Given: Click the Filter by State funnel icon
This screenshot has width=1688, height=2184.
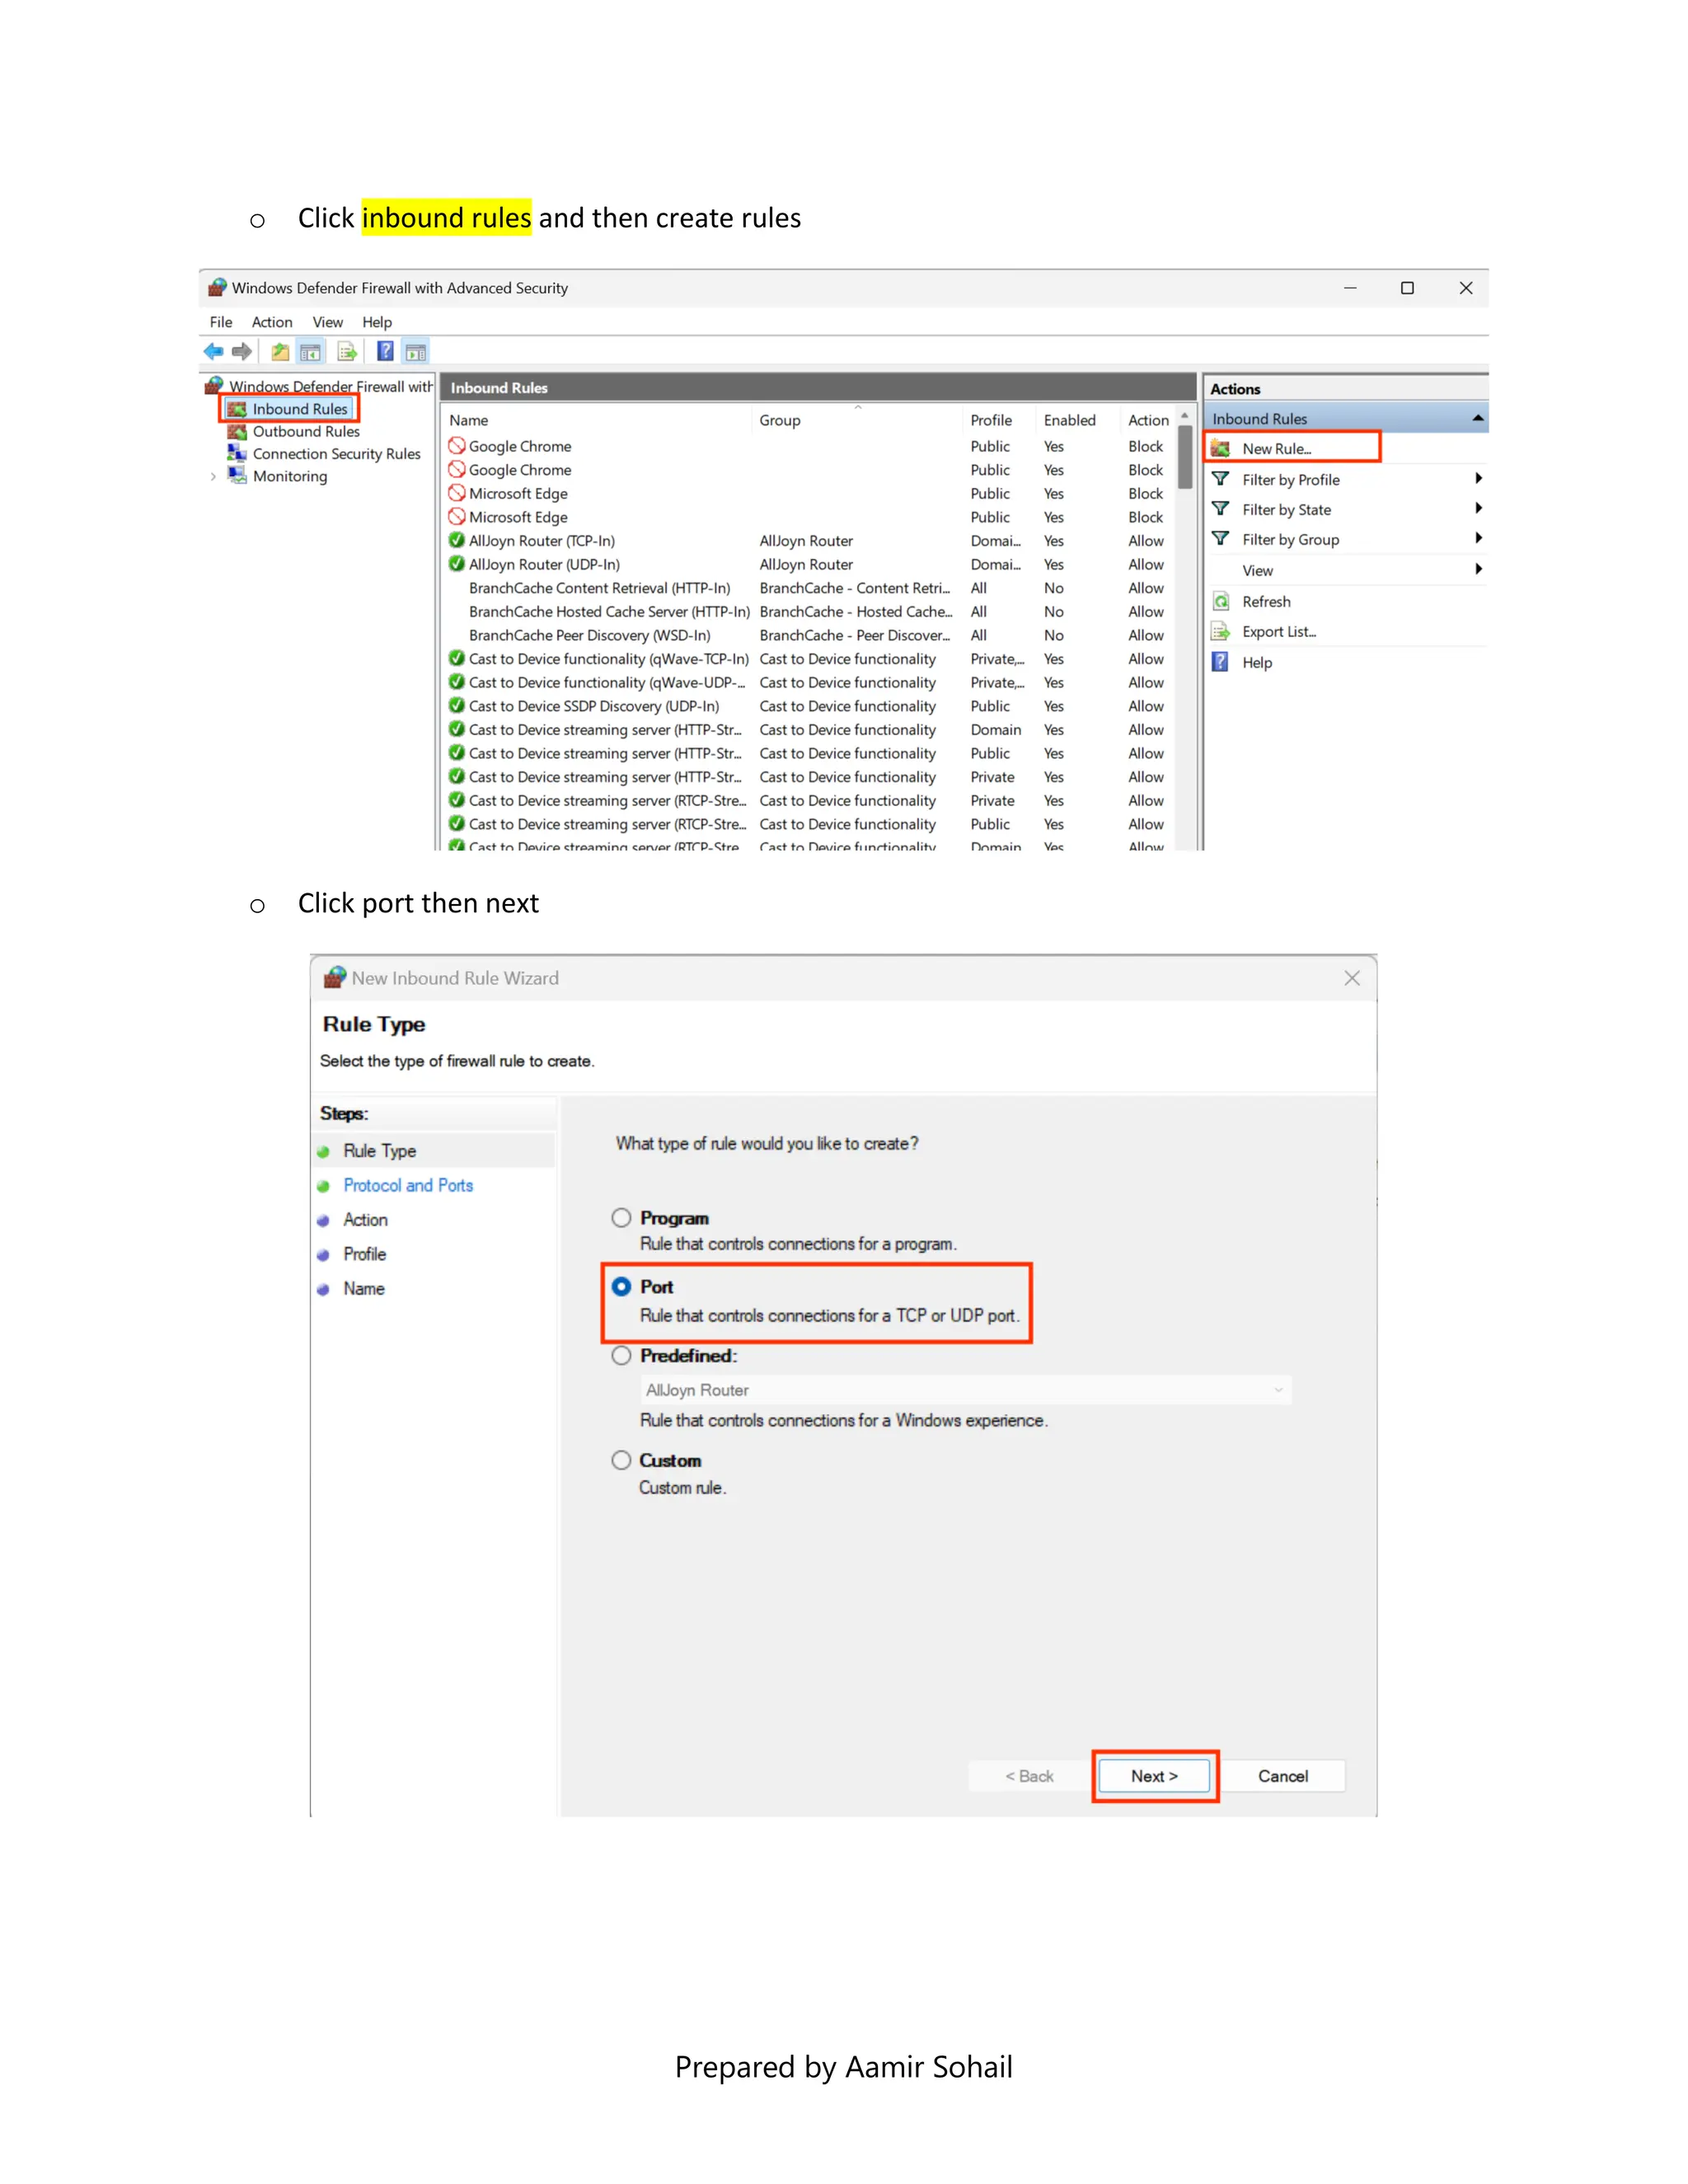Looking at the screenshot, I should tap(1221, 509).
